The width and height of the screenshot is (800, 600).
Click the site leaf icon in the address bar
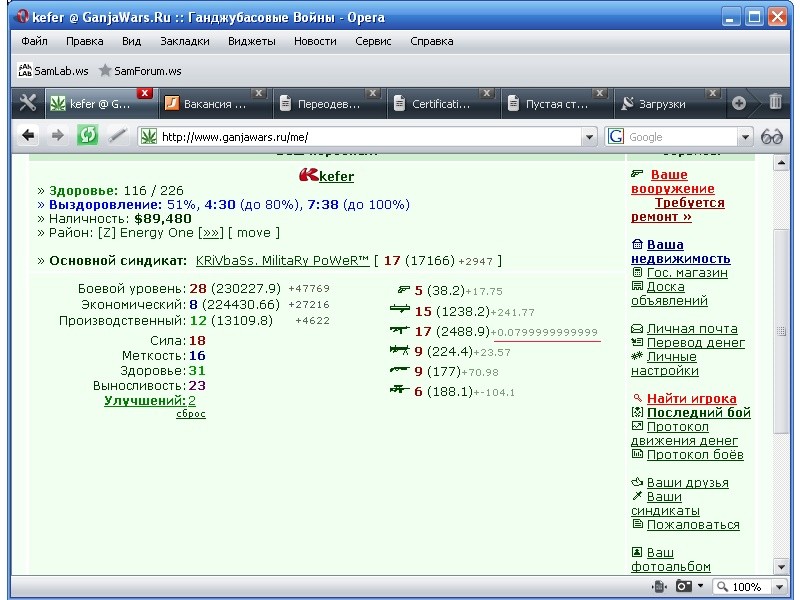point(148,136)
